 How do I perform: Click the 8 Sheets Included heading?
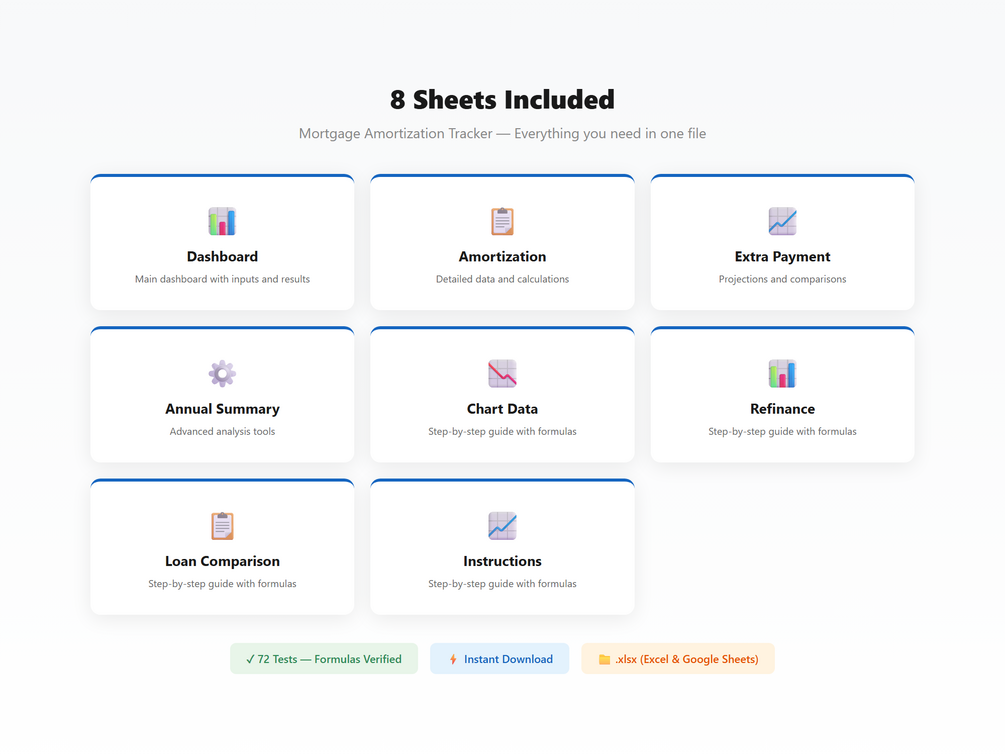[x=502, y=100]
